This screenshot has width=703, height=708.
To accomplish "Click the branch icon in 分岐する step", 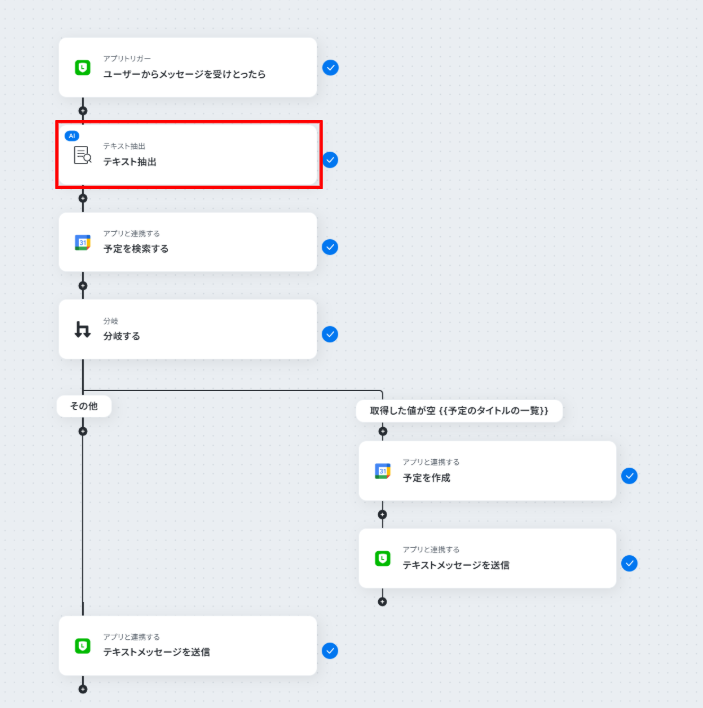I will tap(83, 329).
